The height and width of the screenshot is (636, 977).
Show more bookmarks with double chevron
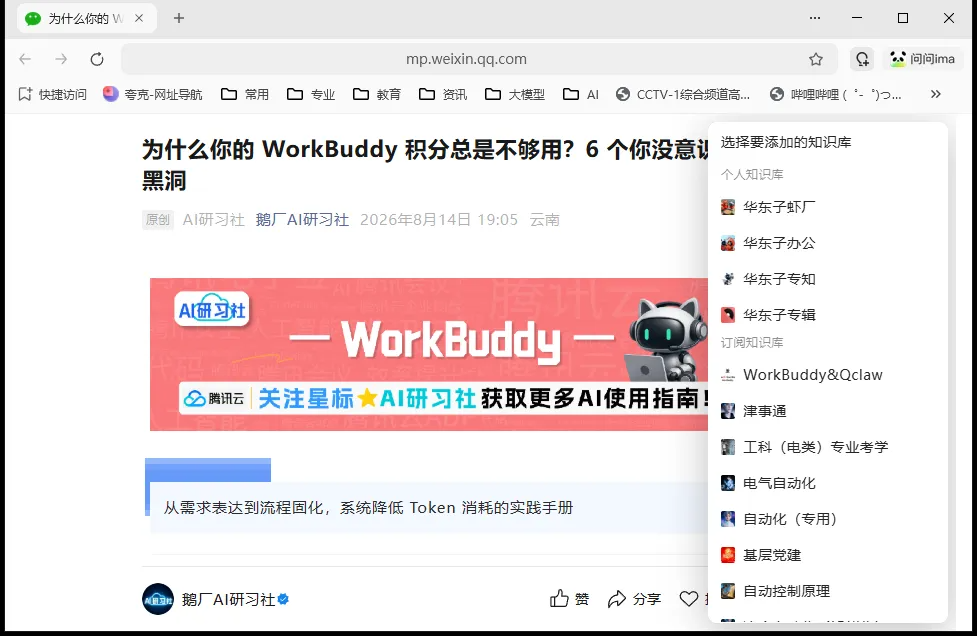pyautogui.click(x=935, y=94)
